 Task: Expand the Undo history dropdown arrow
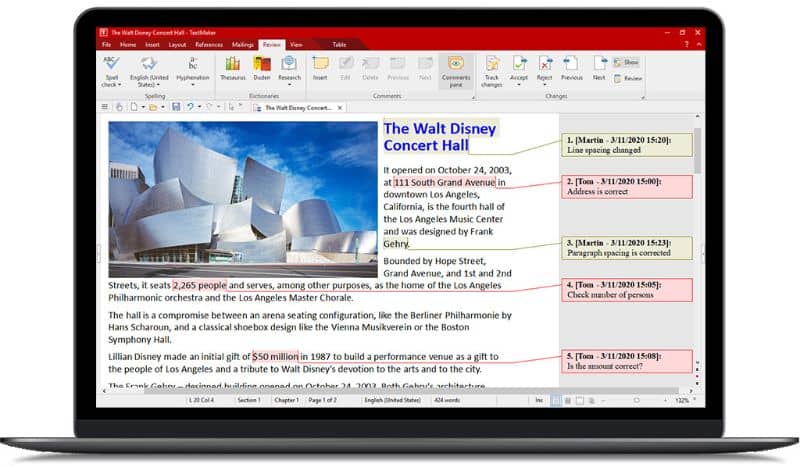199,107
